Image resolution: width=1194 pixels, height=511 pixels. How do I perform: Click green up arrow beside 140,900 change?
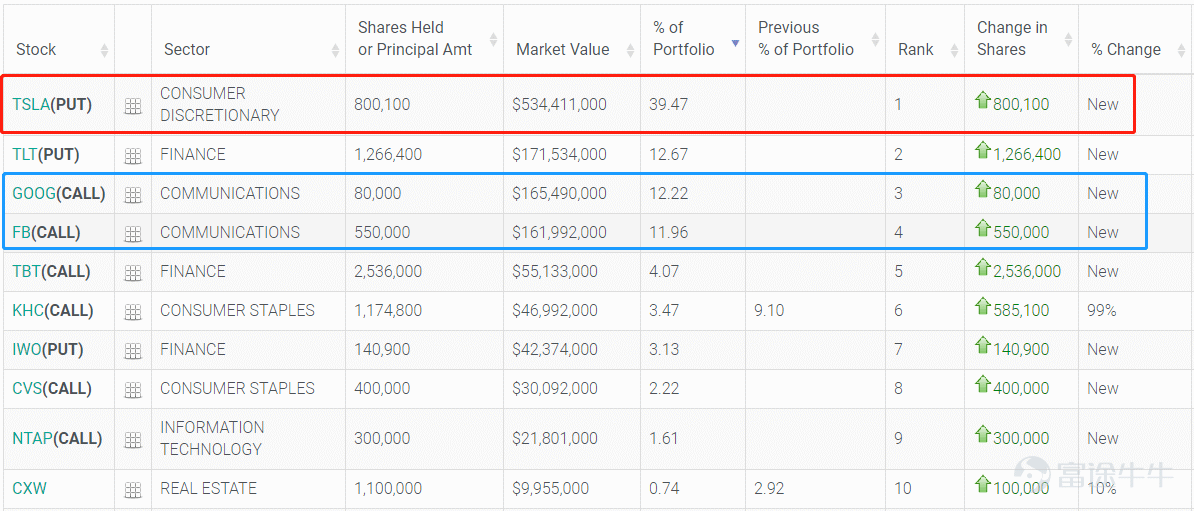(x=982, y=345)
